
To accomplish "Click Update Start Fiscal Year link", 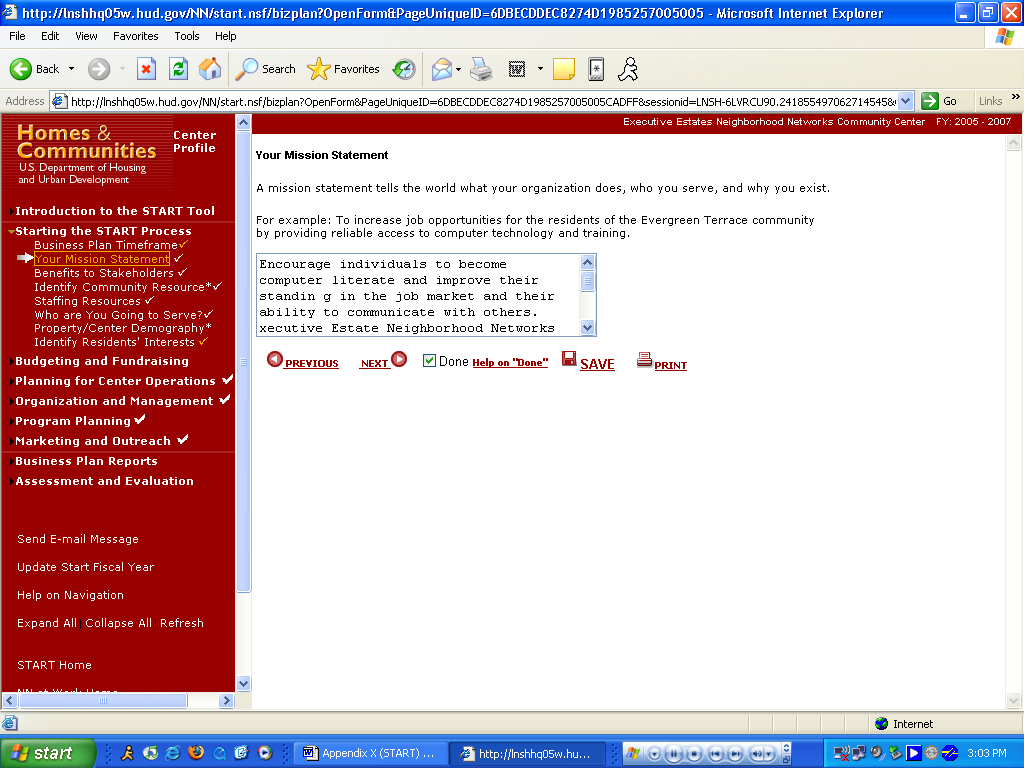I will coord(86,568).
